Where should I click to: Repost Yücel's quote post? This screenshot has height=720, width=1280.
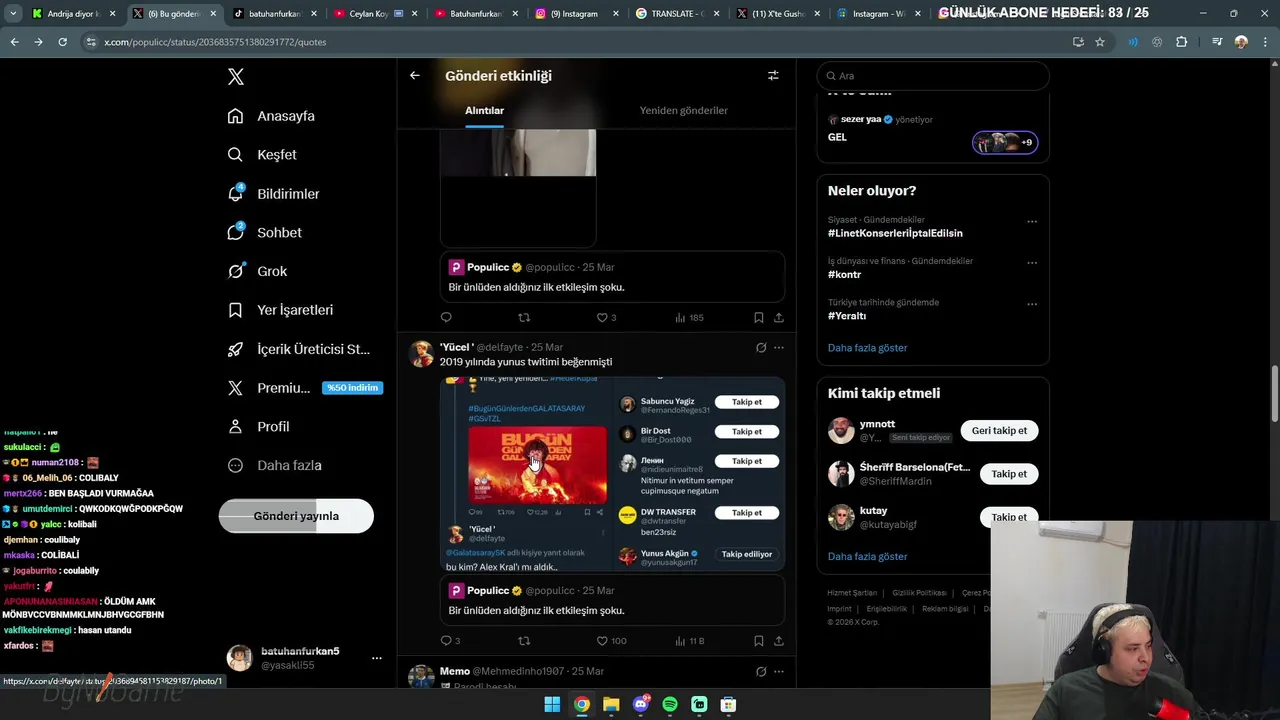[x=524, y=641]
